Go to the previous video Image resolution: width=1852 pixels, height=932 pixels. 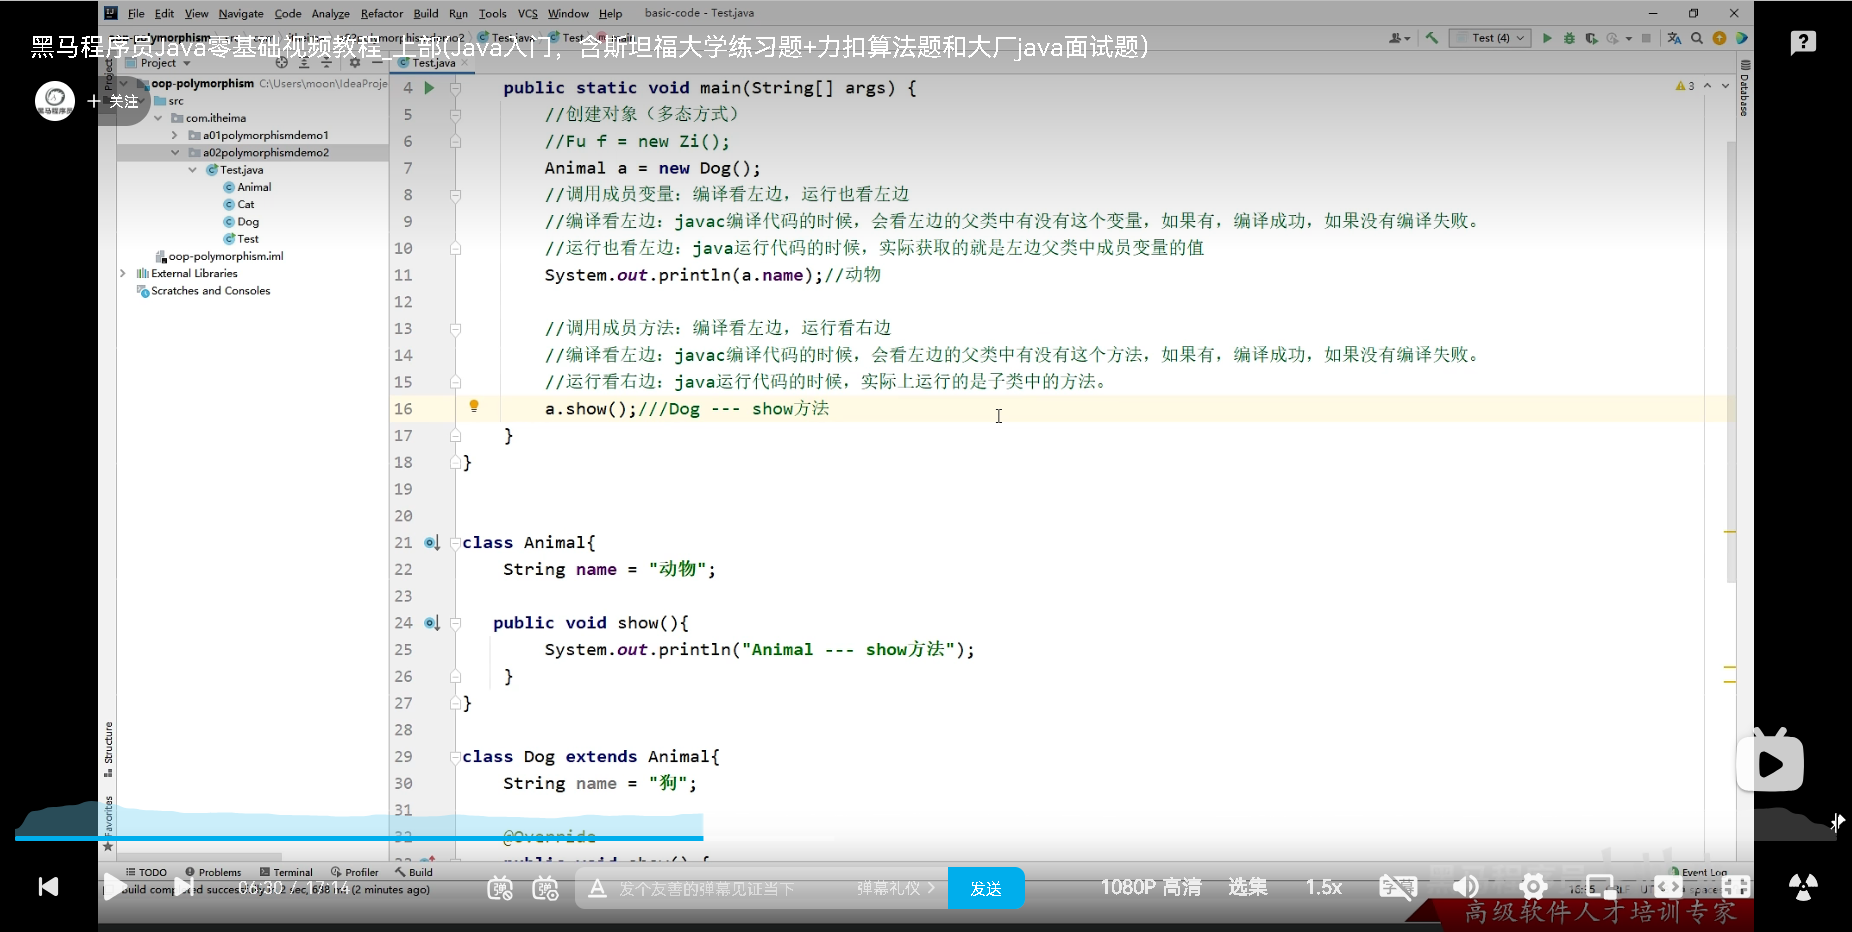pyautogui.click(x=48, y=887)
